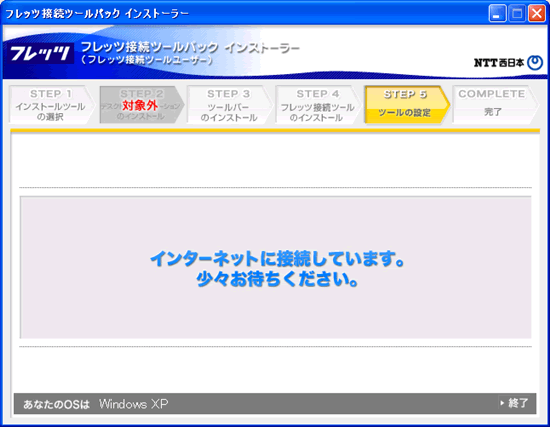The image size is (550, 427).
Task: Click the あなたのOSは label
Action: point(56,404)
